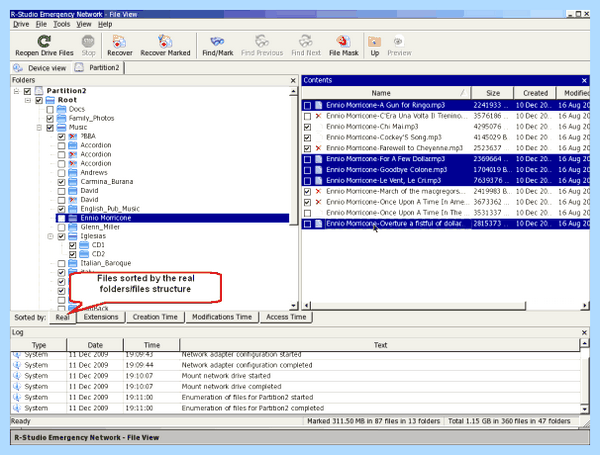Click the Glenn_Miller folder icon
This screenshot has height=455, width=600.
coord(73,227)
